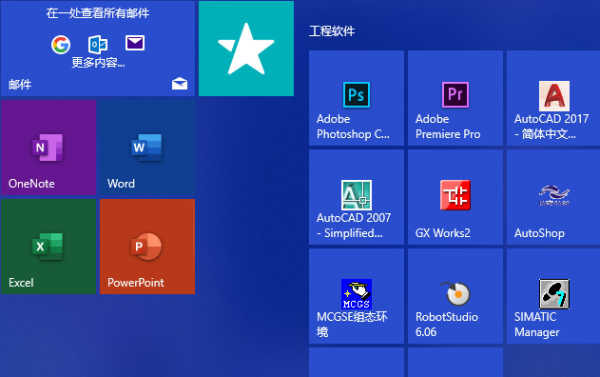Open the OneNote tile

pyautogui.click(x=48, y=148)
